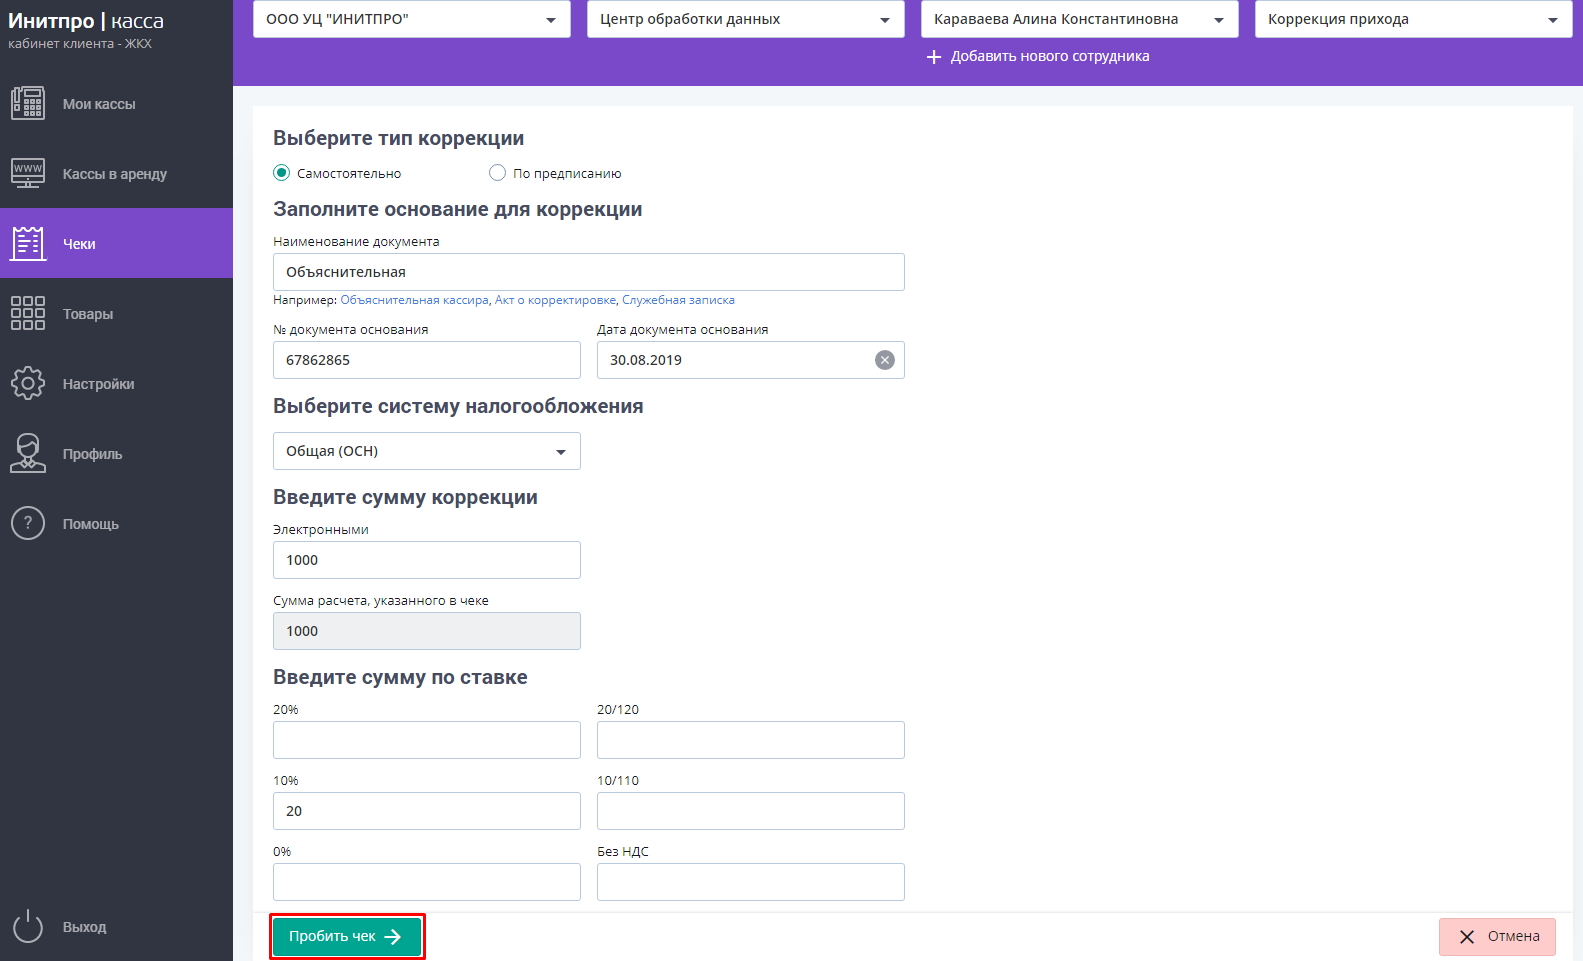The width and height of the screenshot is (1583, 961).
Task: Click the 10/110 rate amount field
Action: (751, 811)
